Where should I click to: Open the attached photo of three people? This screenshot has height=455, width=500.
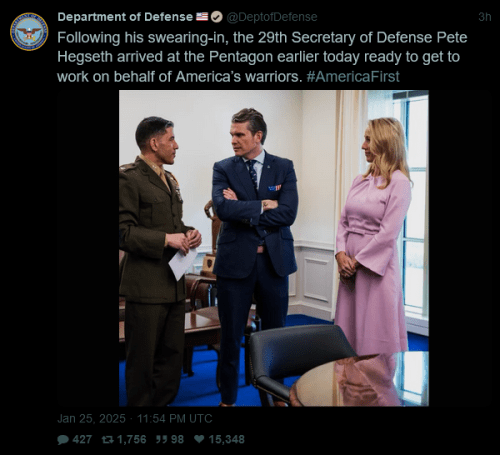coord(274,248)
